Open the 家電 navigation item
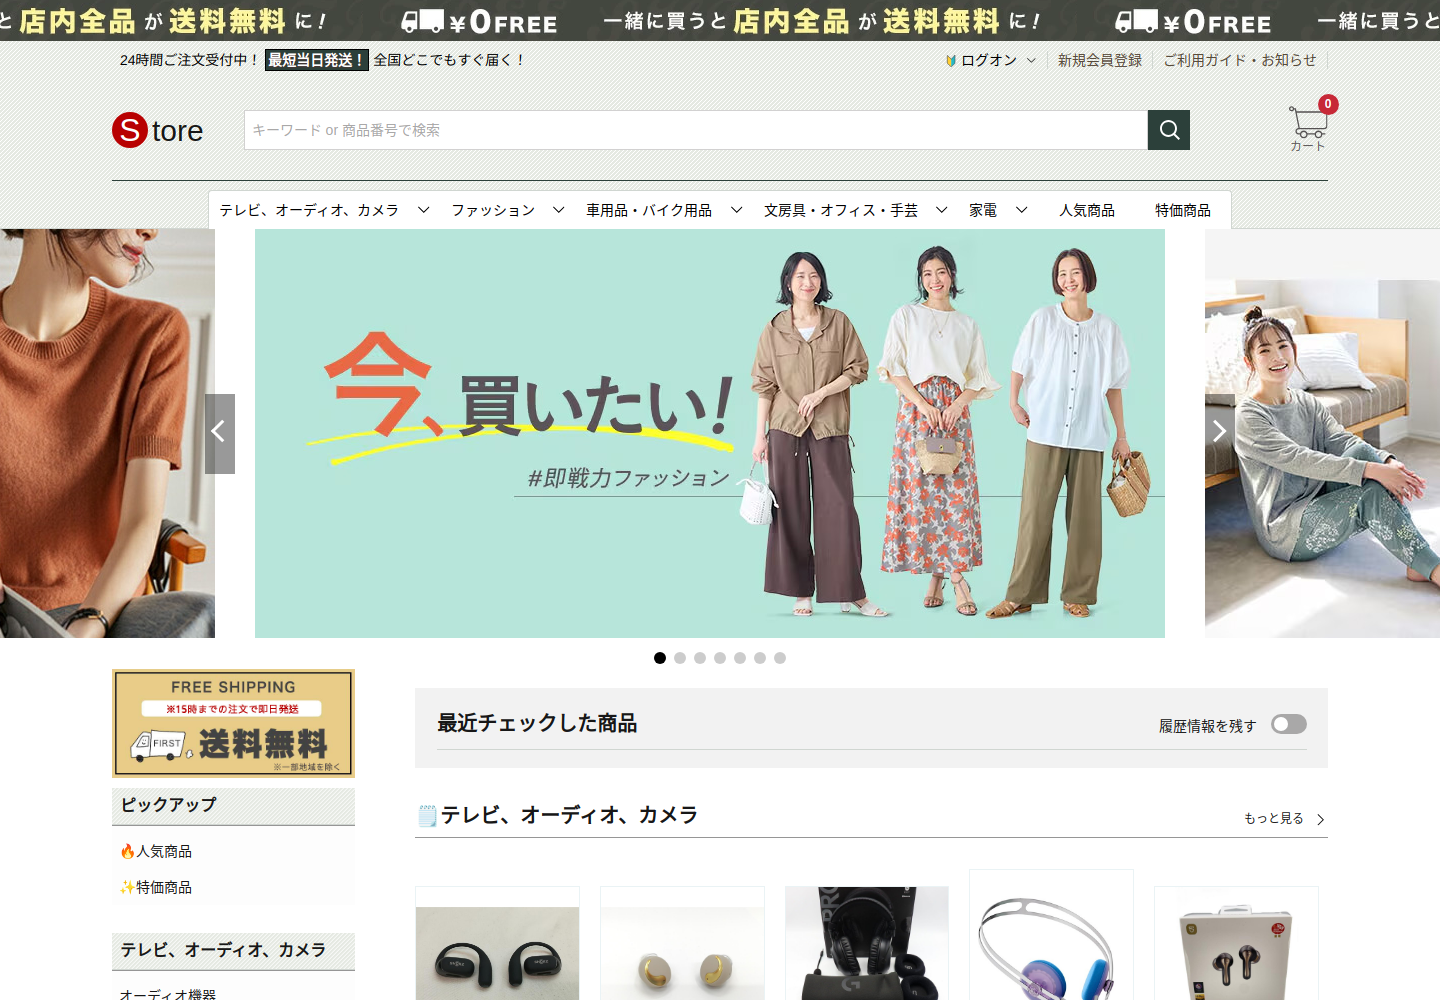The height and width of the screenshot is (1000, 1440). (983, 210)
